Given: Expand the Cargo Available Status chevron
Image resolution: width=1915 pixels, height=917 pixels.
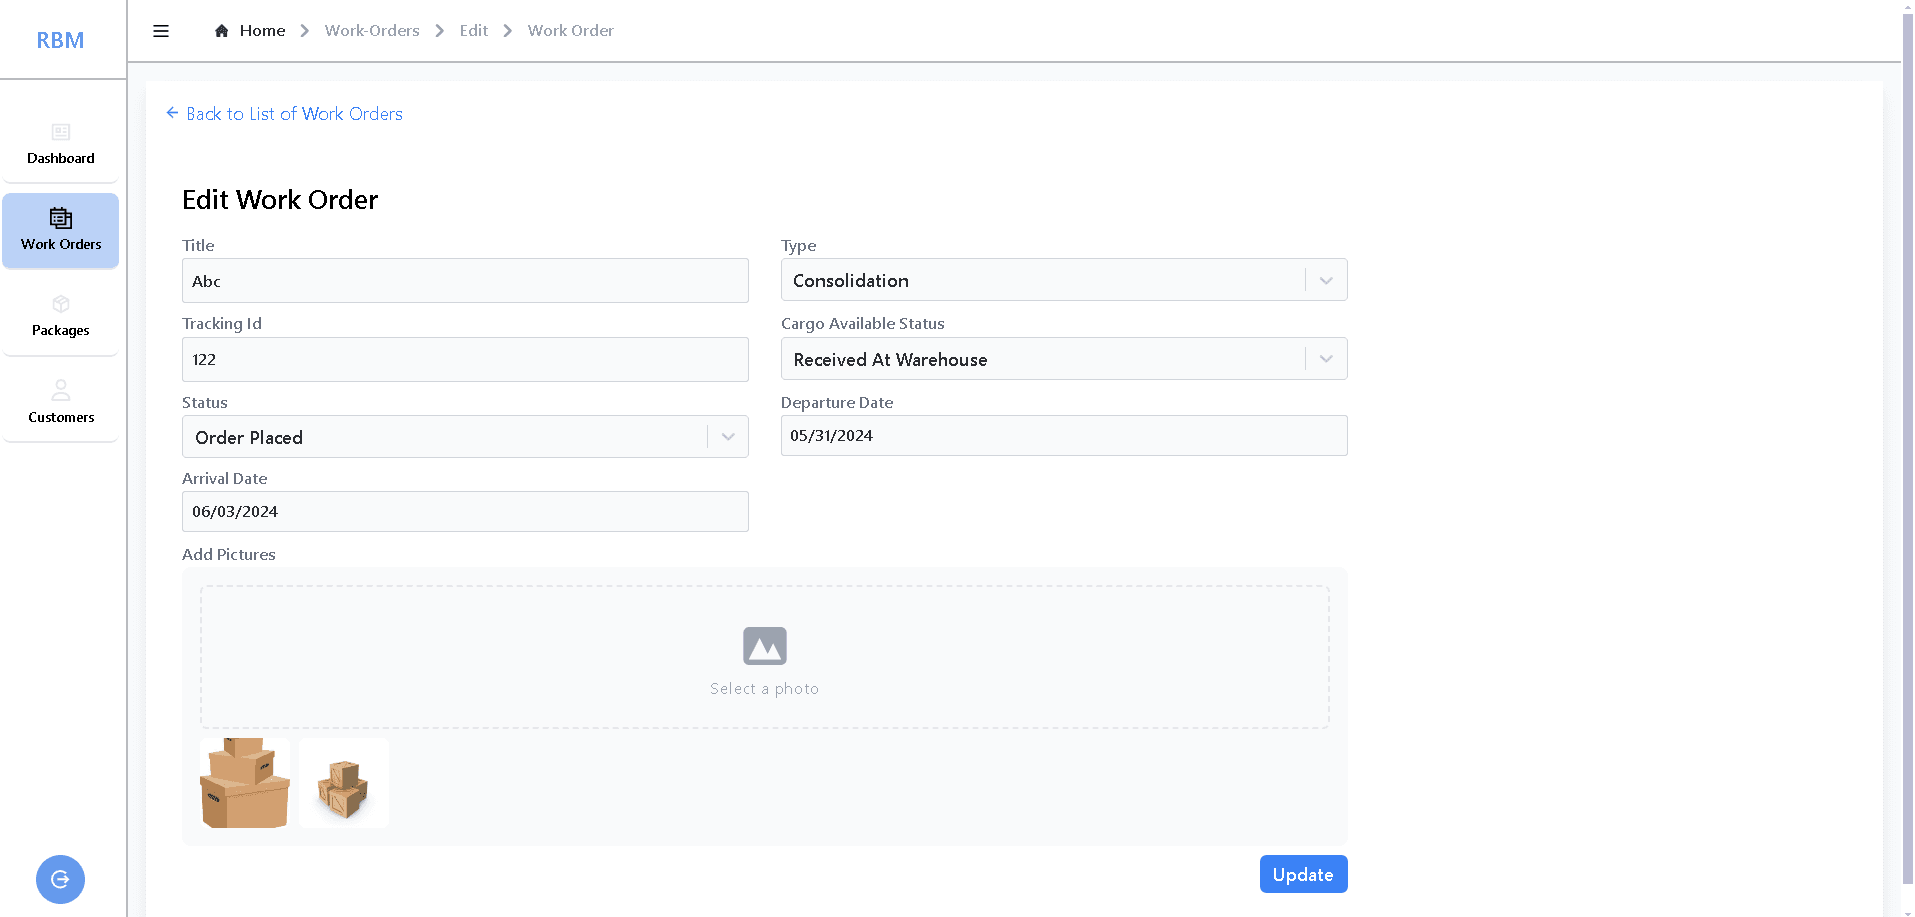Looking at the screenshot, I should (x=1326, y=359).
